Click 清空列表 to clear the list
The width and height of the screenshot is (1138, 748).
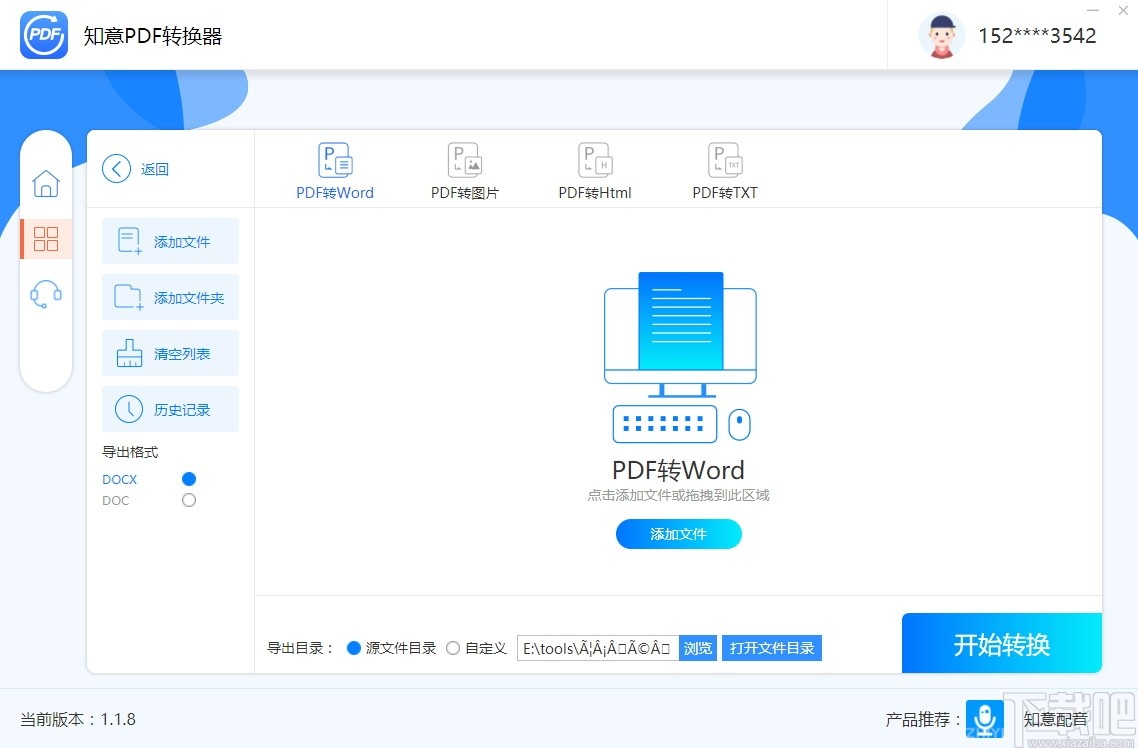pos(170,353)
